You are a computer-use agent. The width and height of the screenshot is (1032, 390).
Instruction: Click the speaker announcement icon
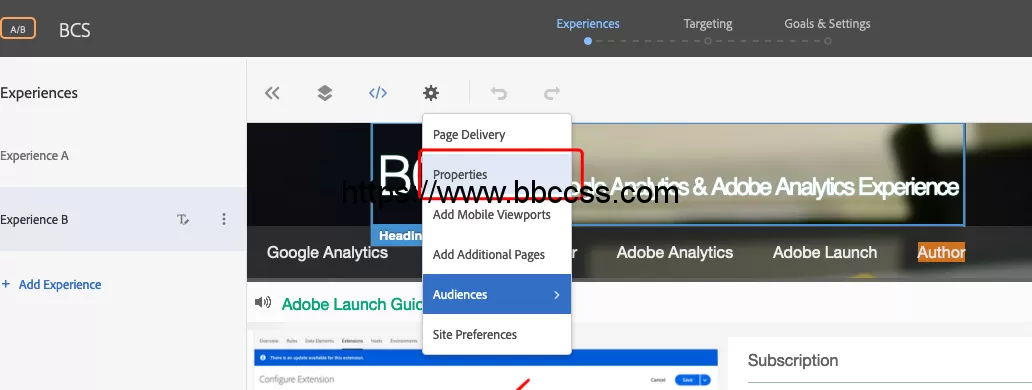[x=263, y=302]
